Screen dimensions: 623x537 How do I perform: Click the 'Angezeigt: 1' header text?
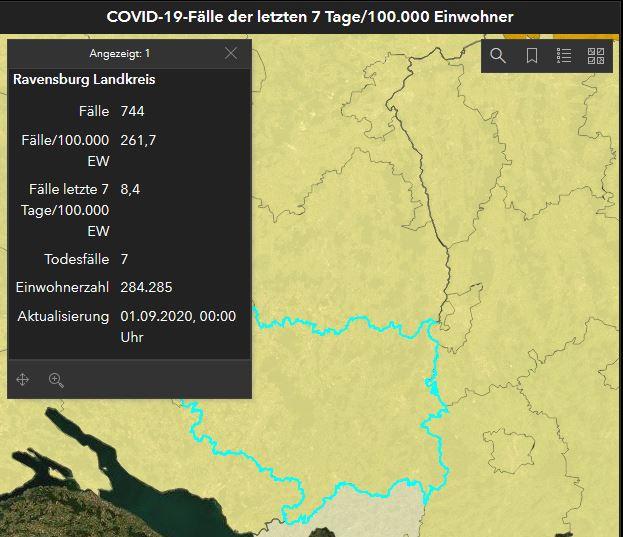pyautogui.click(x=120, y=53)
